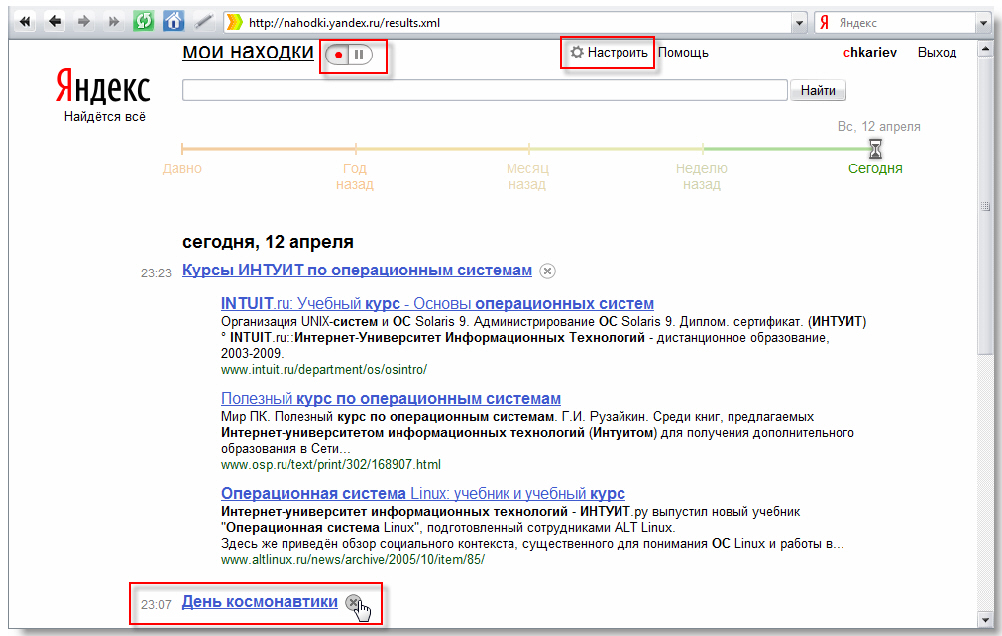Click the fast-forward browser button
1002x636 pixels.
click(x=113, y=22)
